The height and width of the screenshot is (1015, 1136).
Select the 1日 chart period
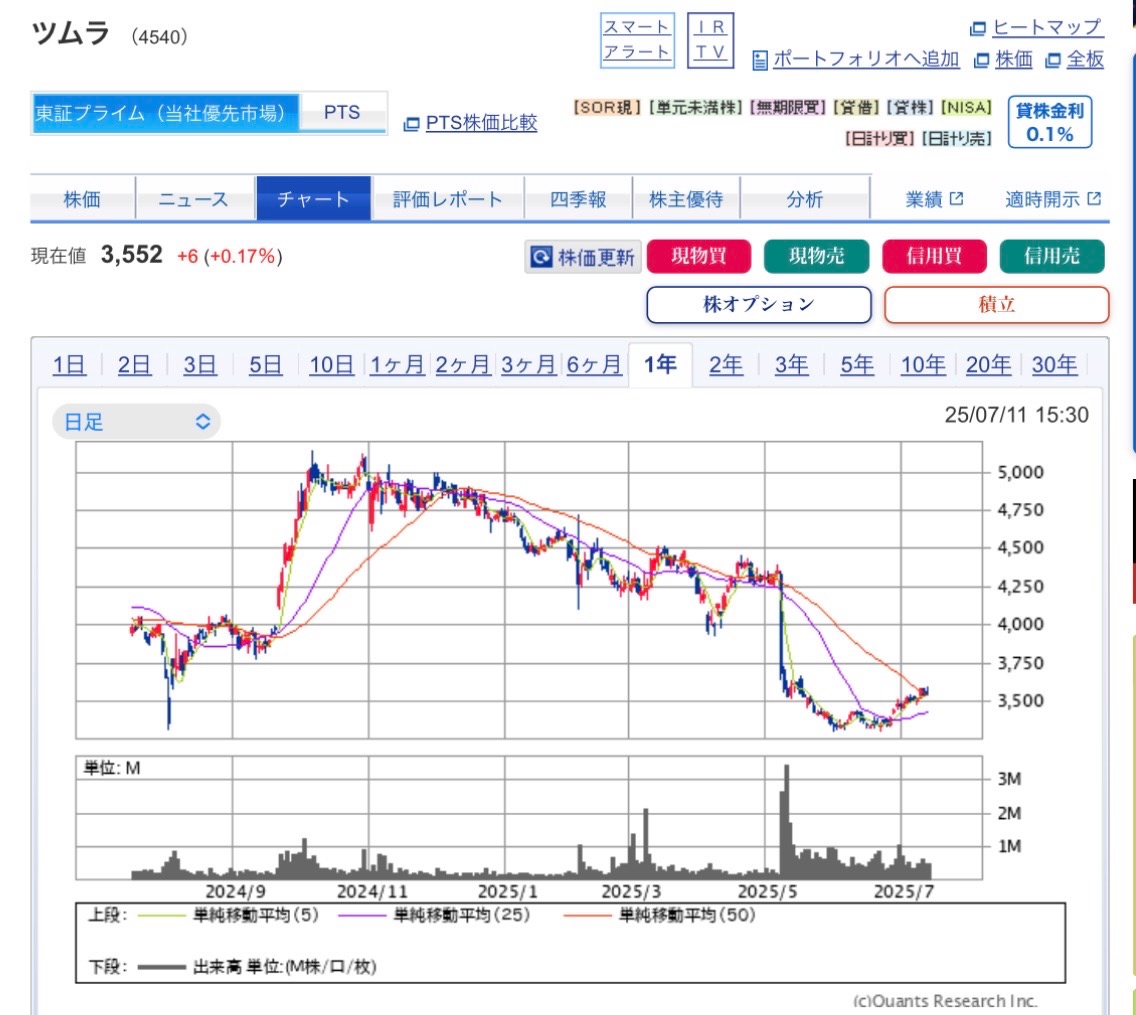point(70,364)
